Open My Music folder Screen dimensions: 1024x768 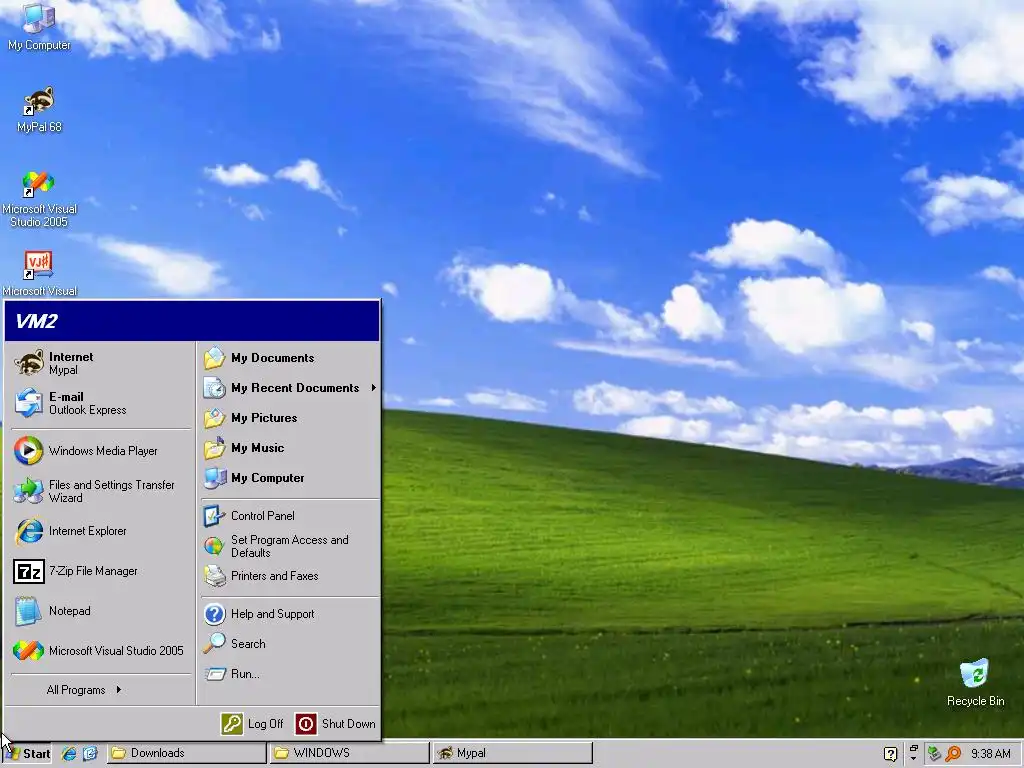(x=290, y=448)
